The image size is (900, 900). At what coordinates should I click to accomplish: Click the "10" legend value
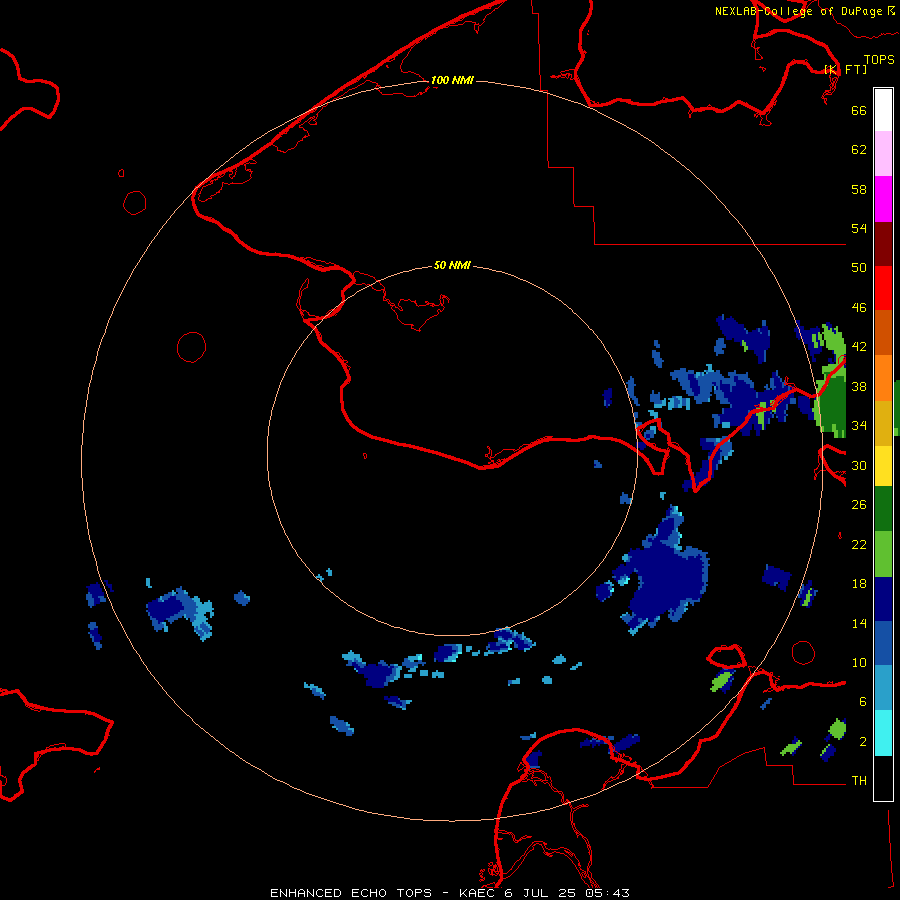pos(859,662)
